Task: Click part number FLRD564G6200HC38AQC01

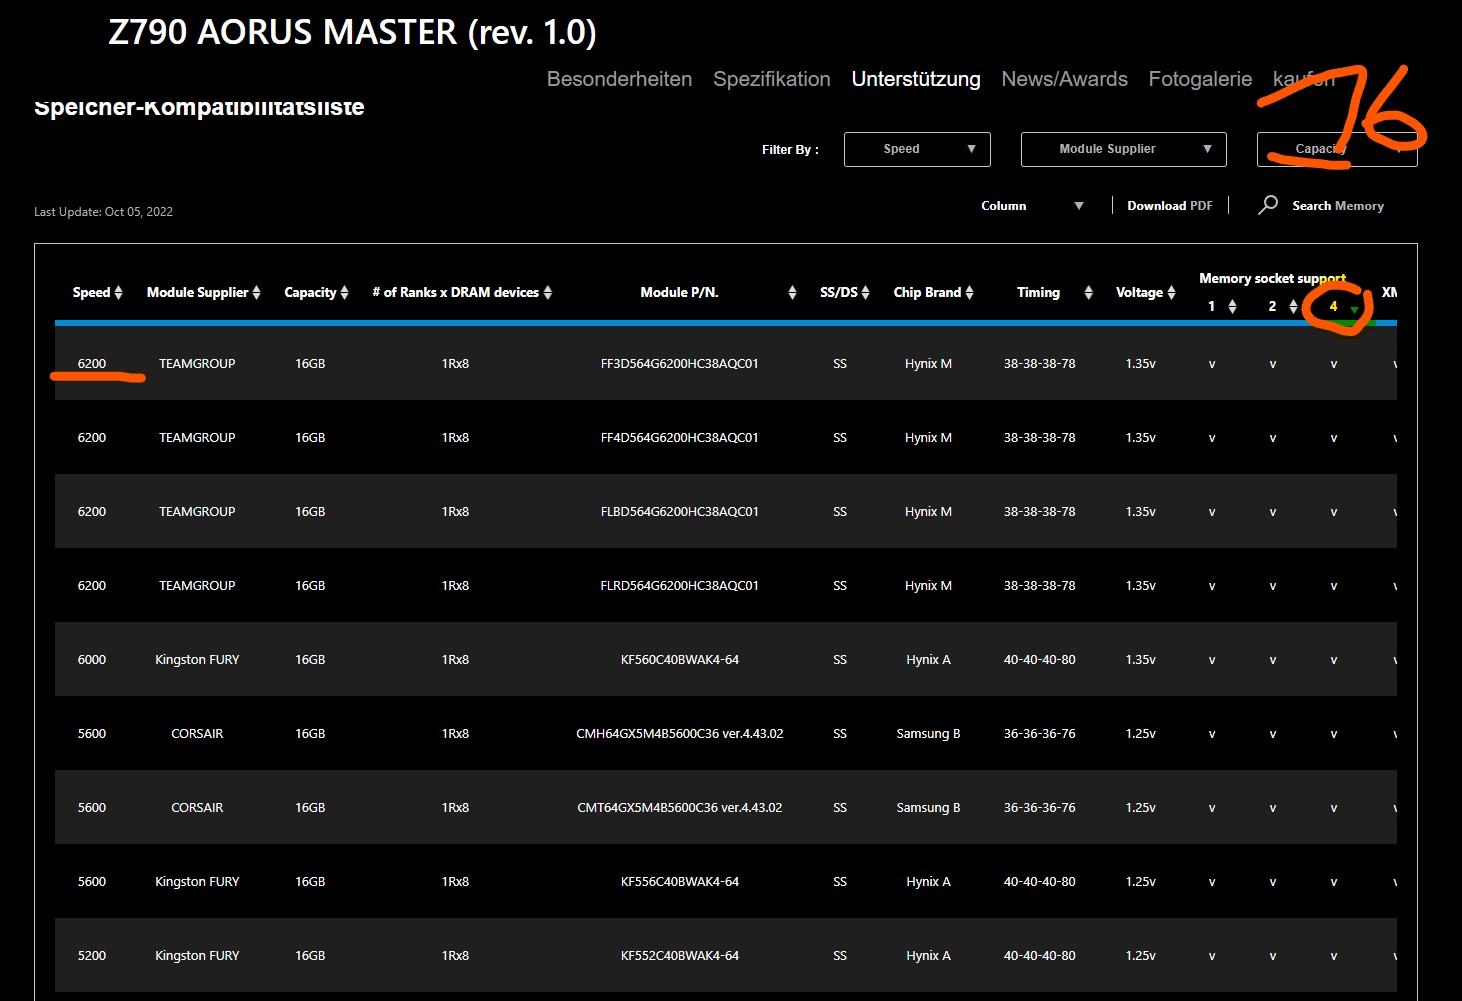Action: point(680,586)
